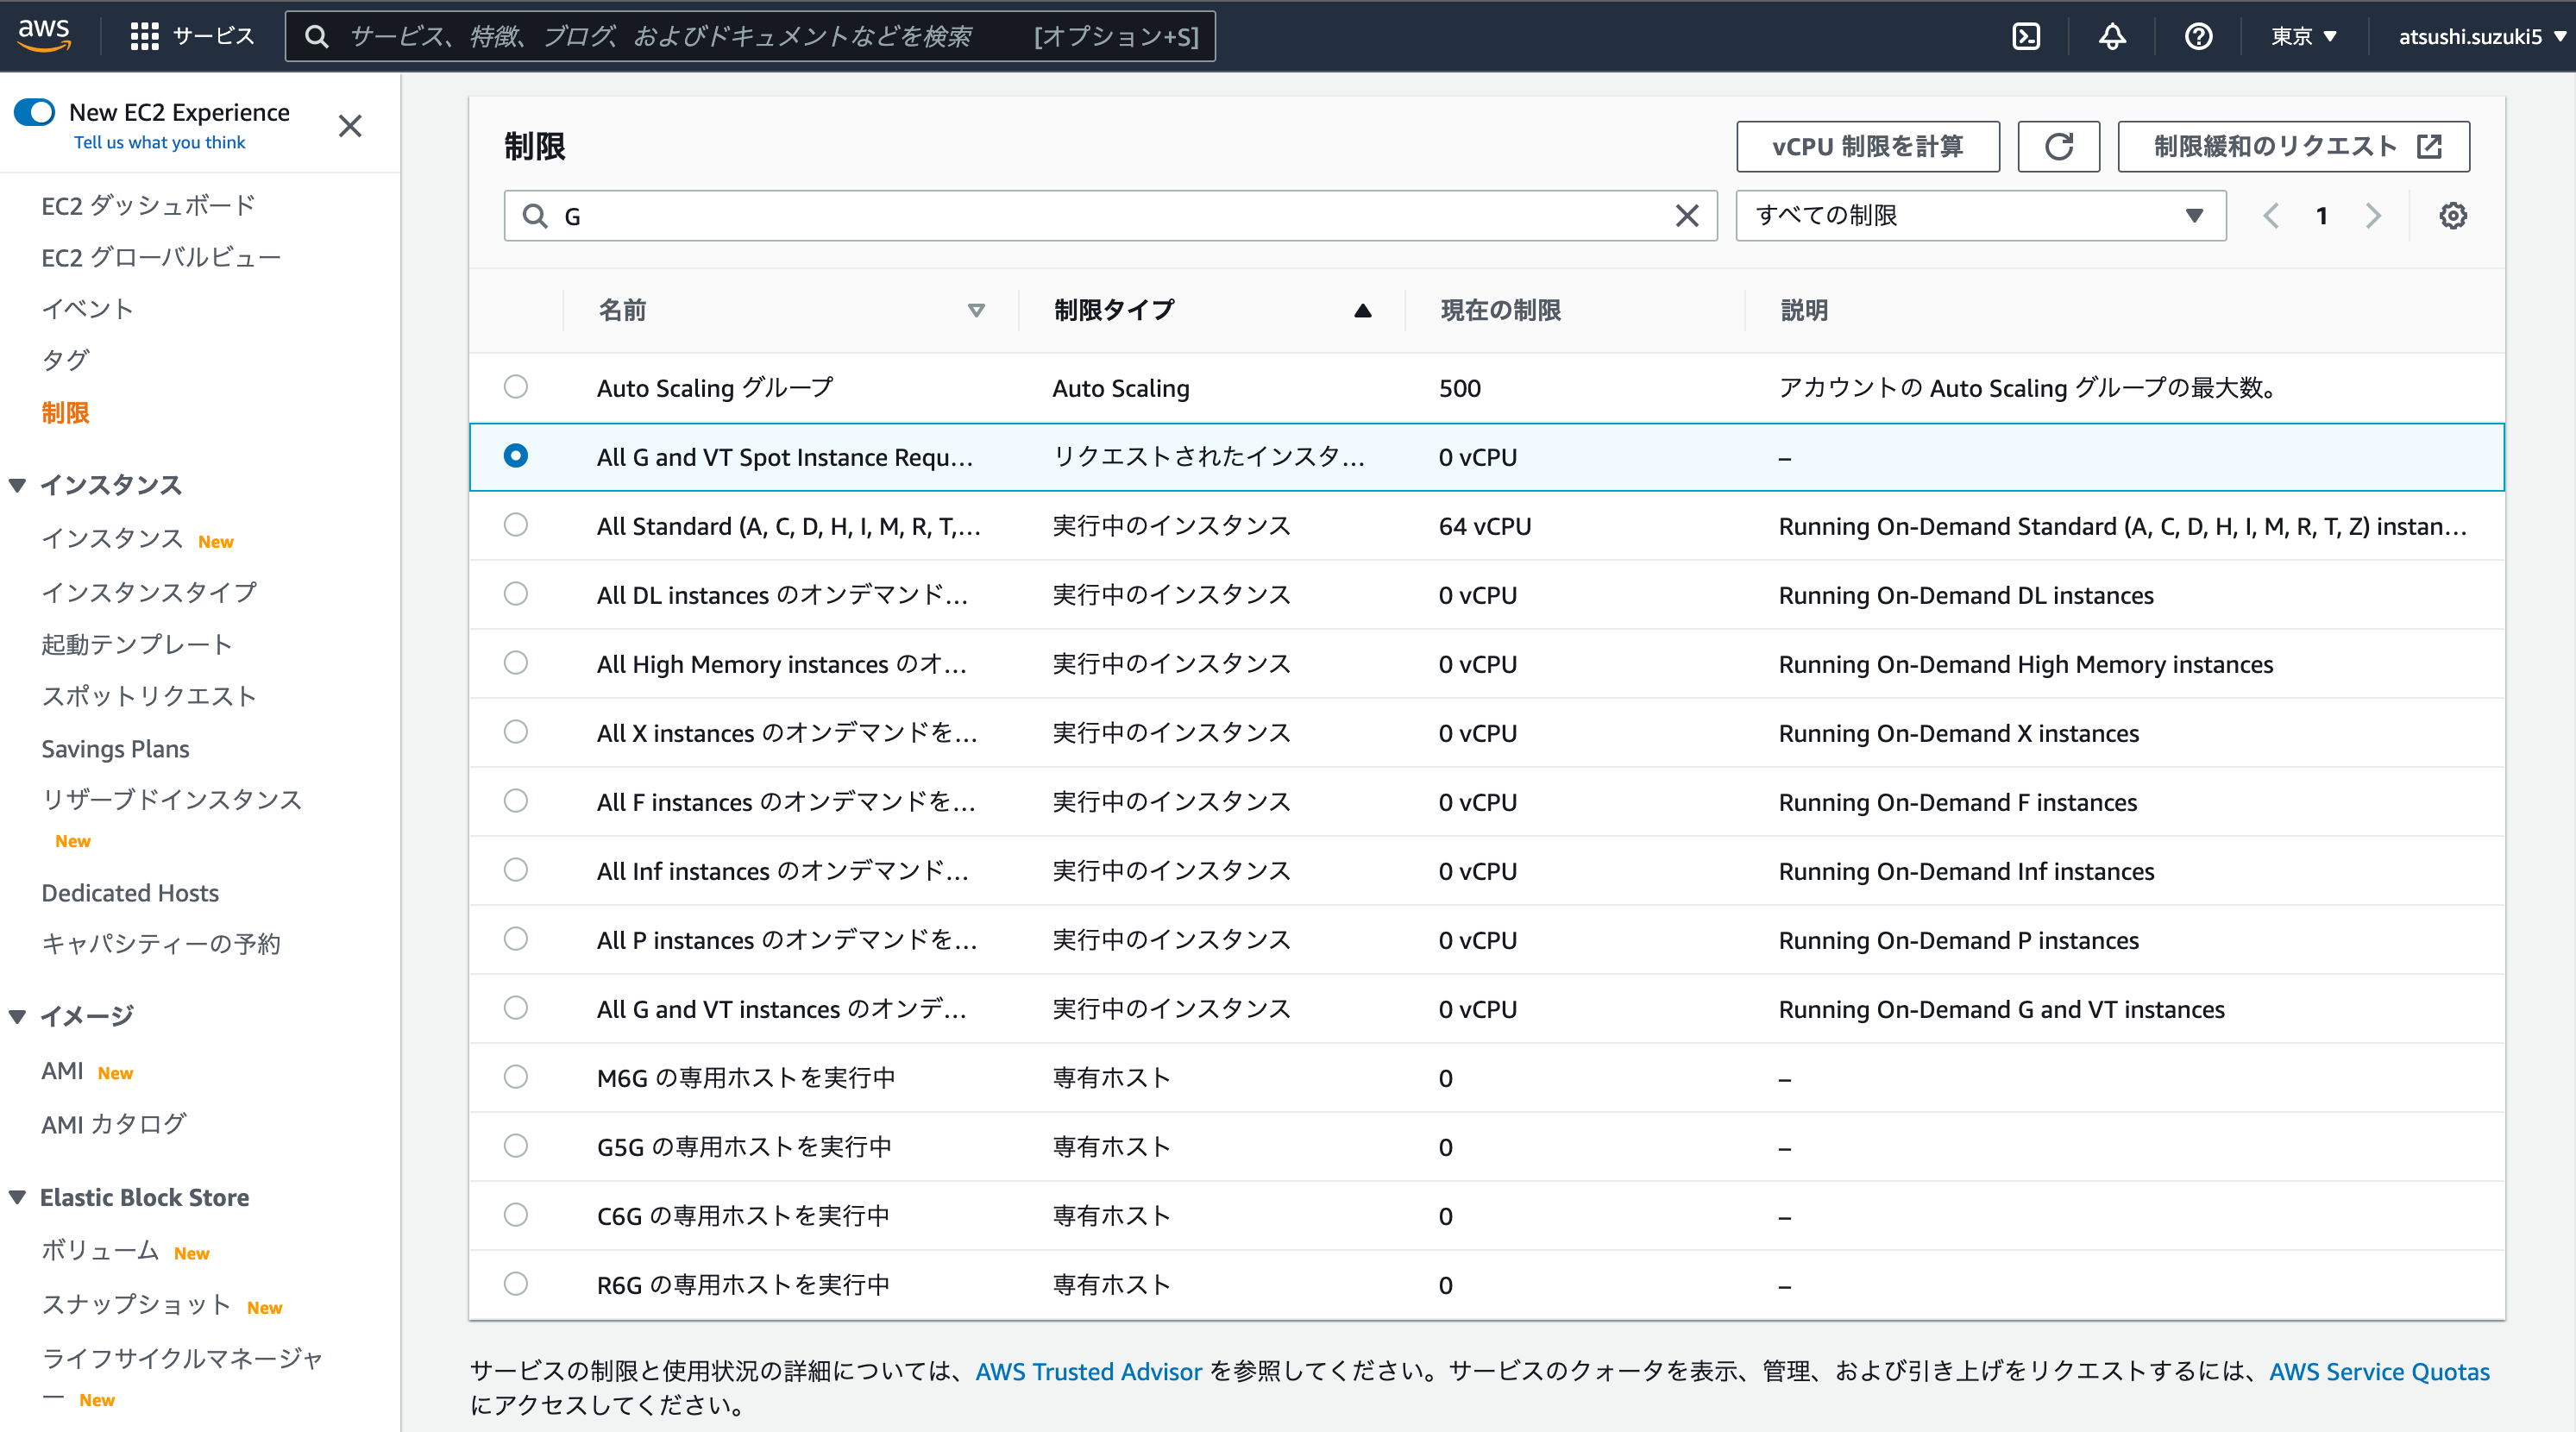
Task: Collapse the インスタンス sidebar section
Action: 17,485
